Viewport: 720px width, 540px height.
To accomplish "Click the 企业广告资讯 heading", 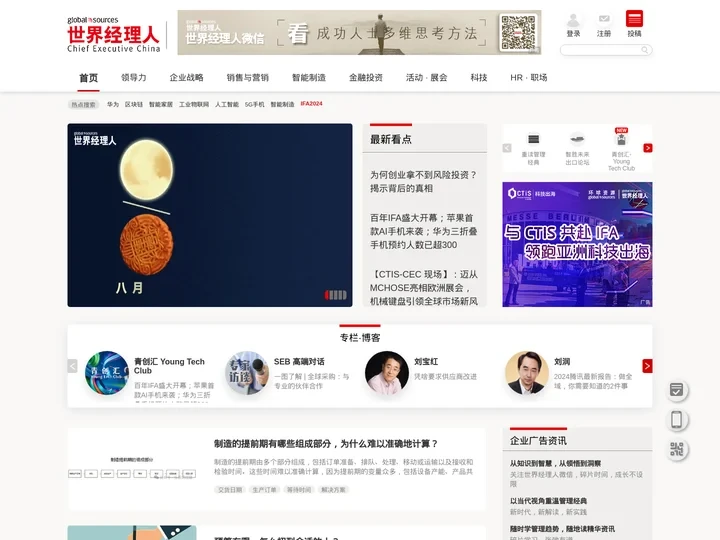I will (538, 441).
